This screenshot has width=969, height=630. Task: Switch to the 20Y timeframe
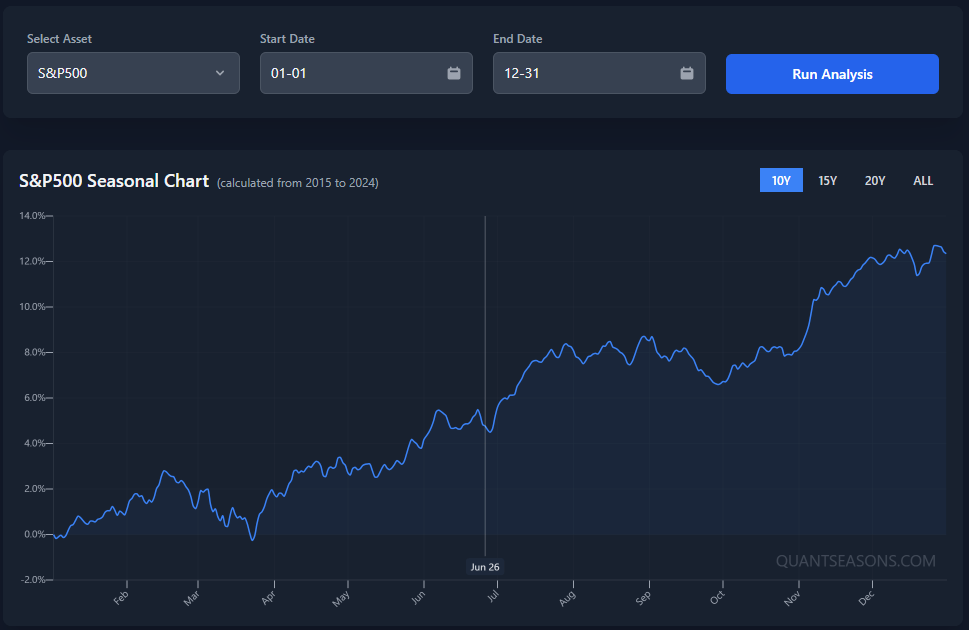point(874,181)
